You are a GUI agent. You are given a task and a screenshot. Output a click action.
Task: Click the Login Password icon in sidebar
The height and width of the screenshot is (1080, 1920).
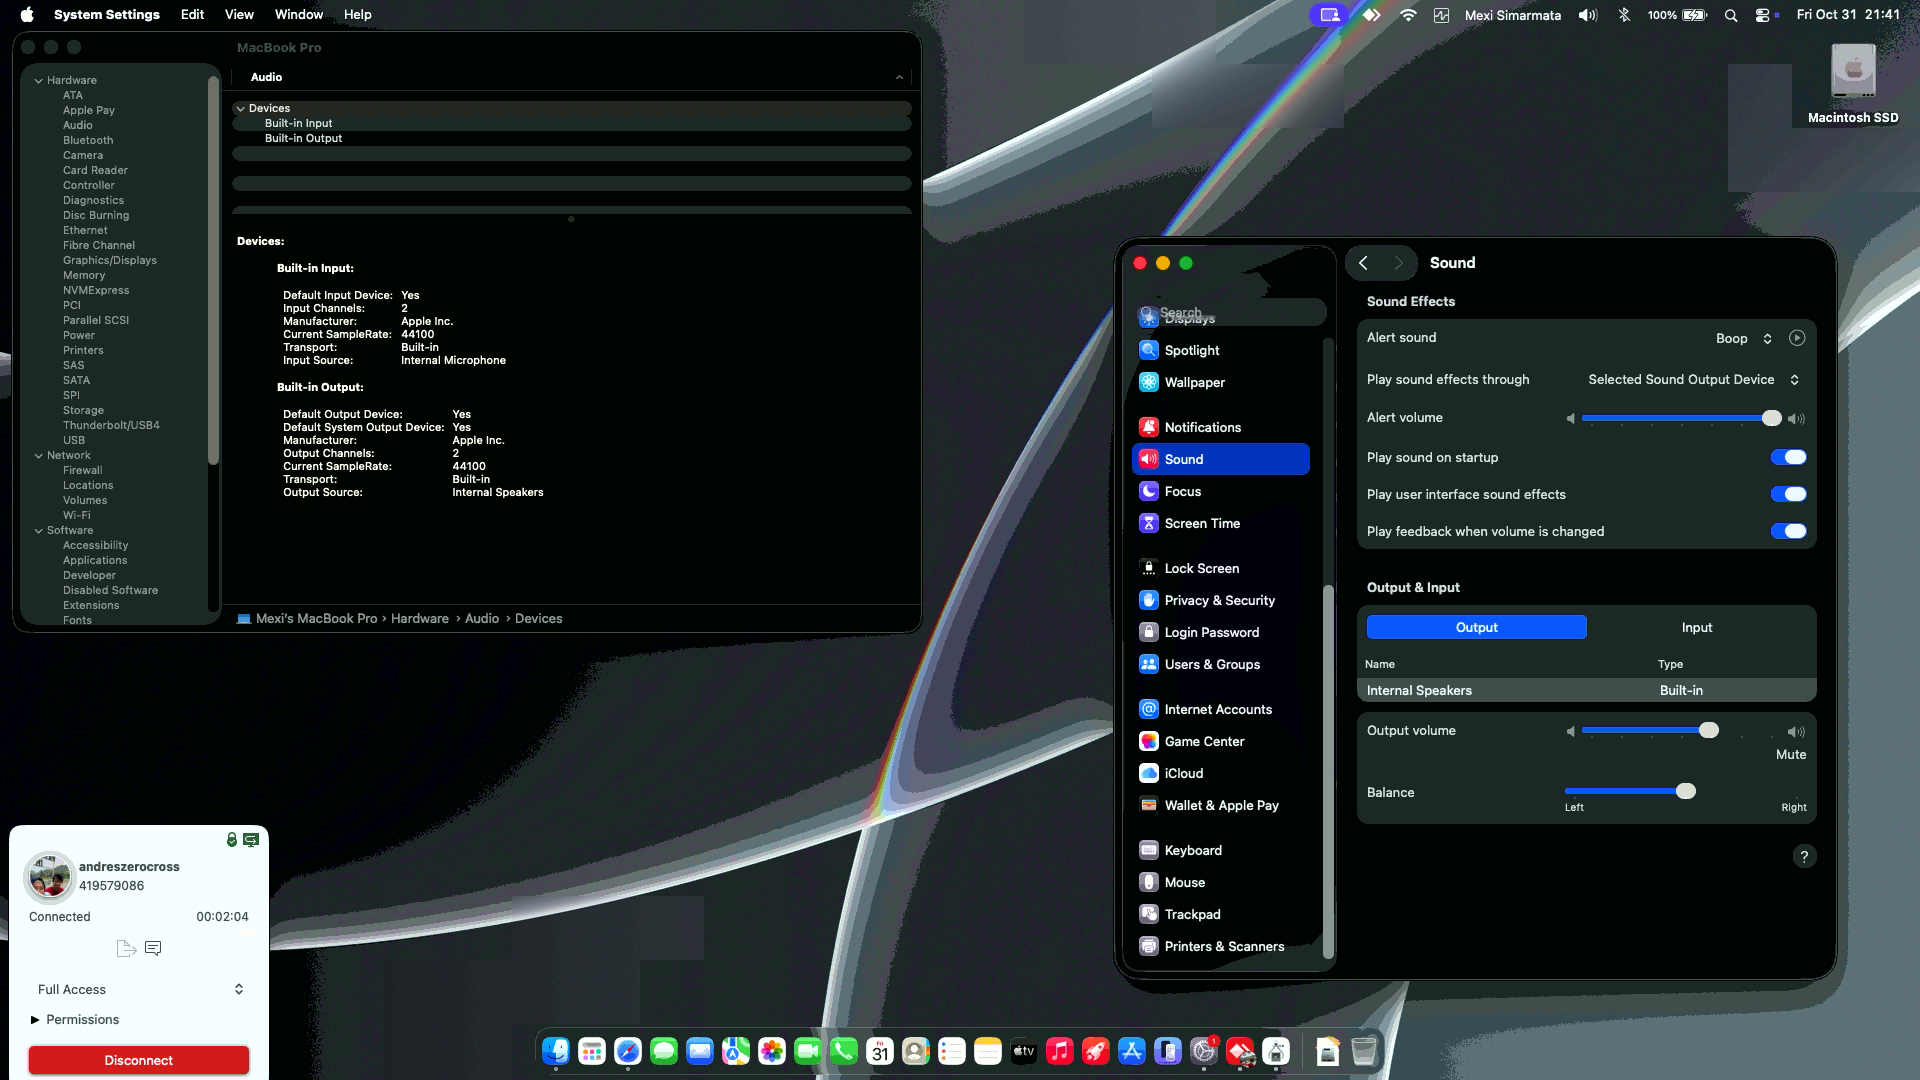click(x=1148, y=632)
